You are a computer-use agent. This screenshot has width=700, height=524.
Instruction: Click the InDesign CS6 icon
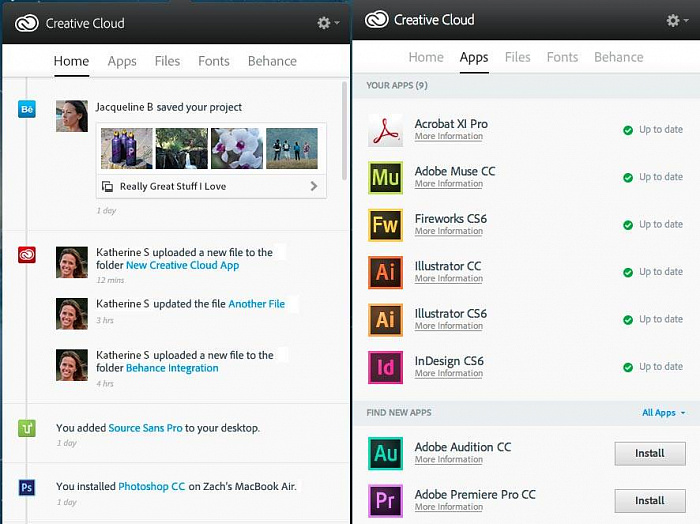click(x=385, y=367)
